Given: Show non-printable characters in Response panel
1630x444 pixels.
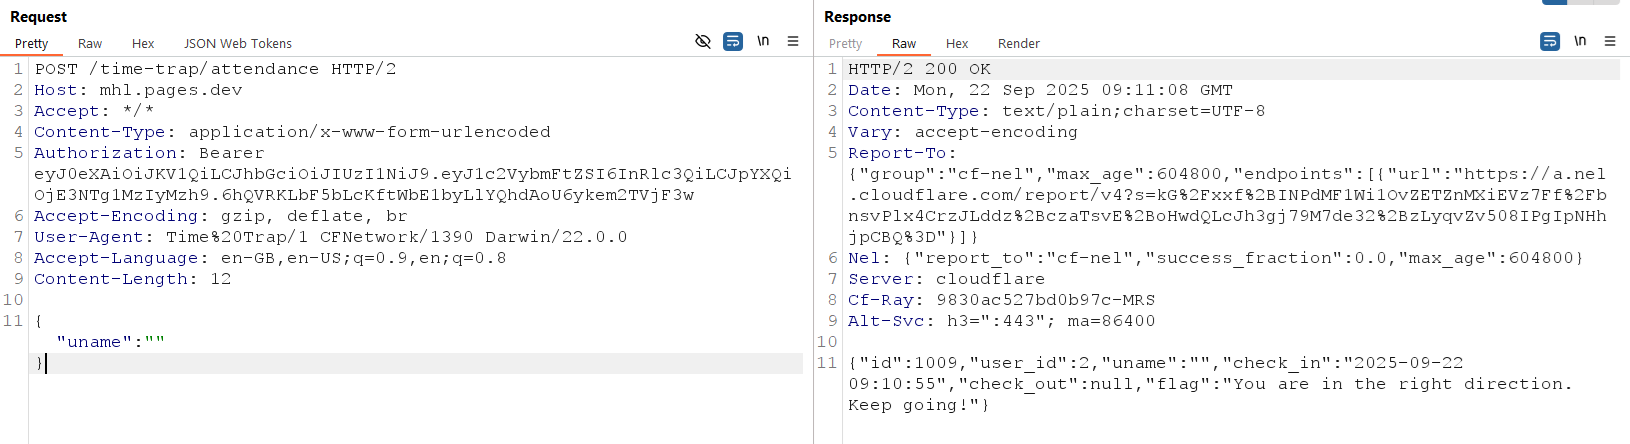Looking at the screenshot, I should coord(1580,41).
